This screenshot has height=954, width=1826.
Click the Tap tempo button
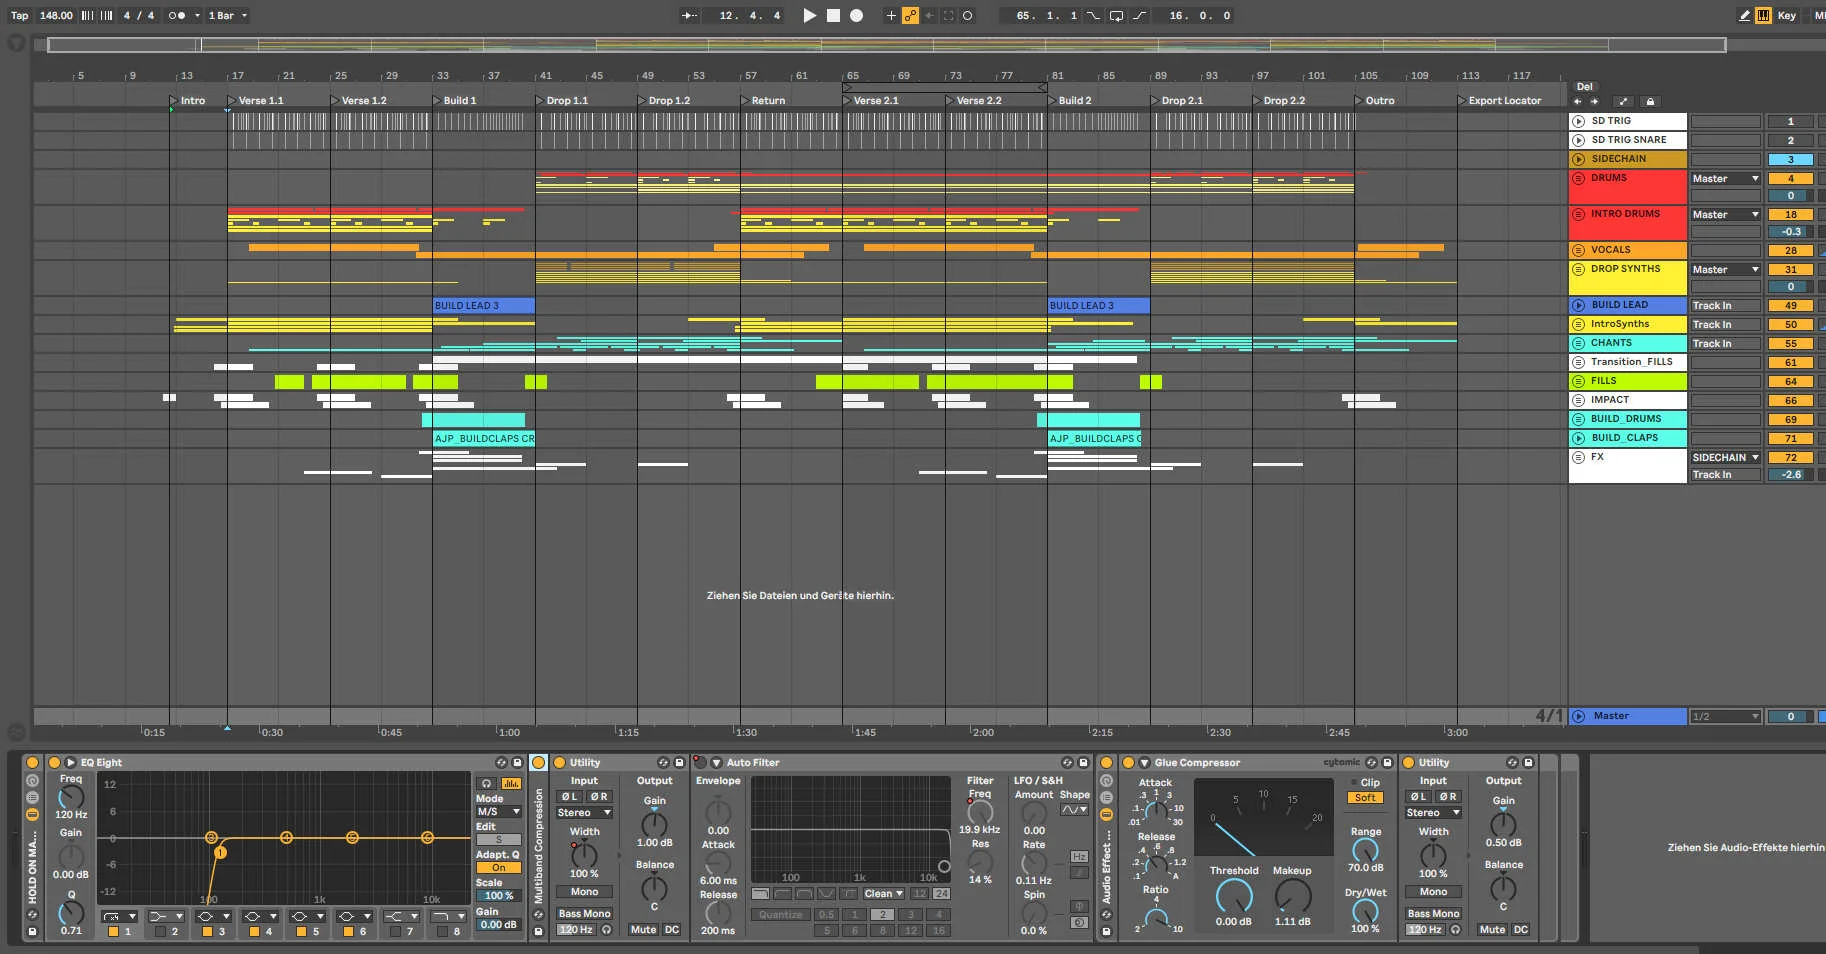[19, 15]
